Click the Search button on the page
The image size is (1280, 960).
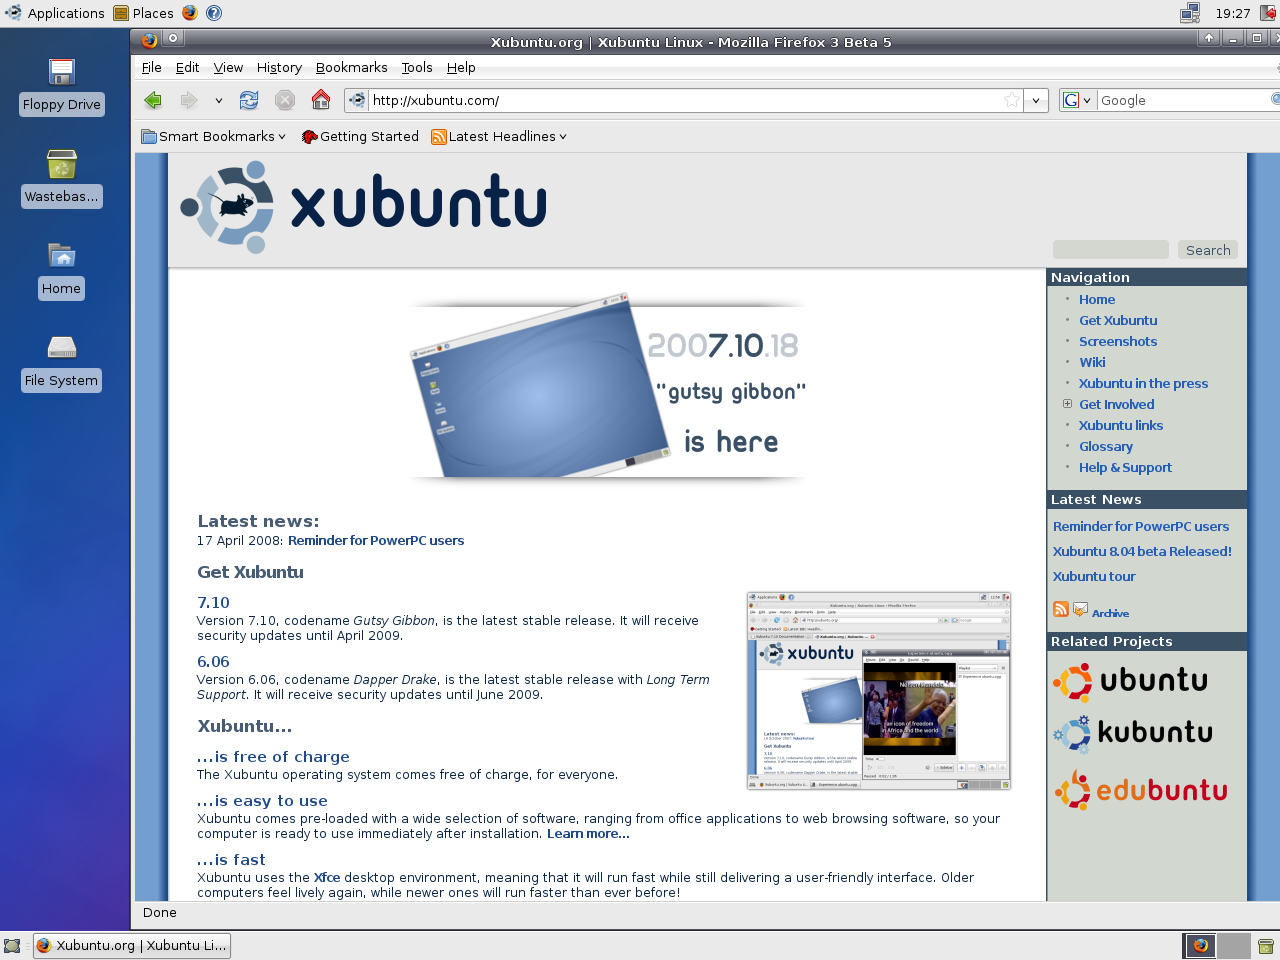point(1207,249)
